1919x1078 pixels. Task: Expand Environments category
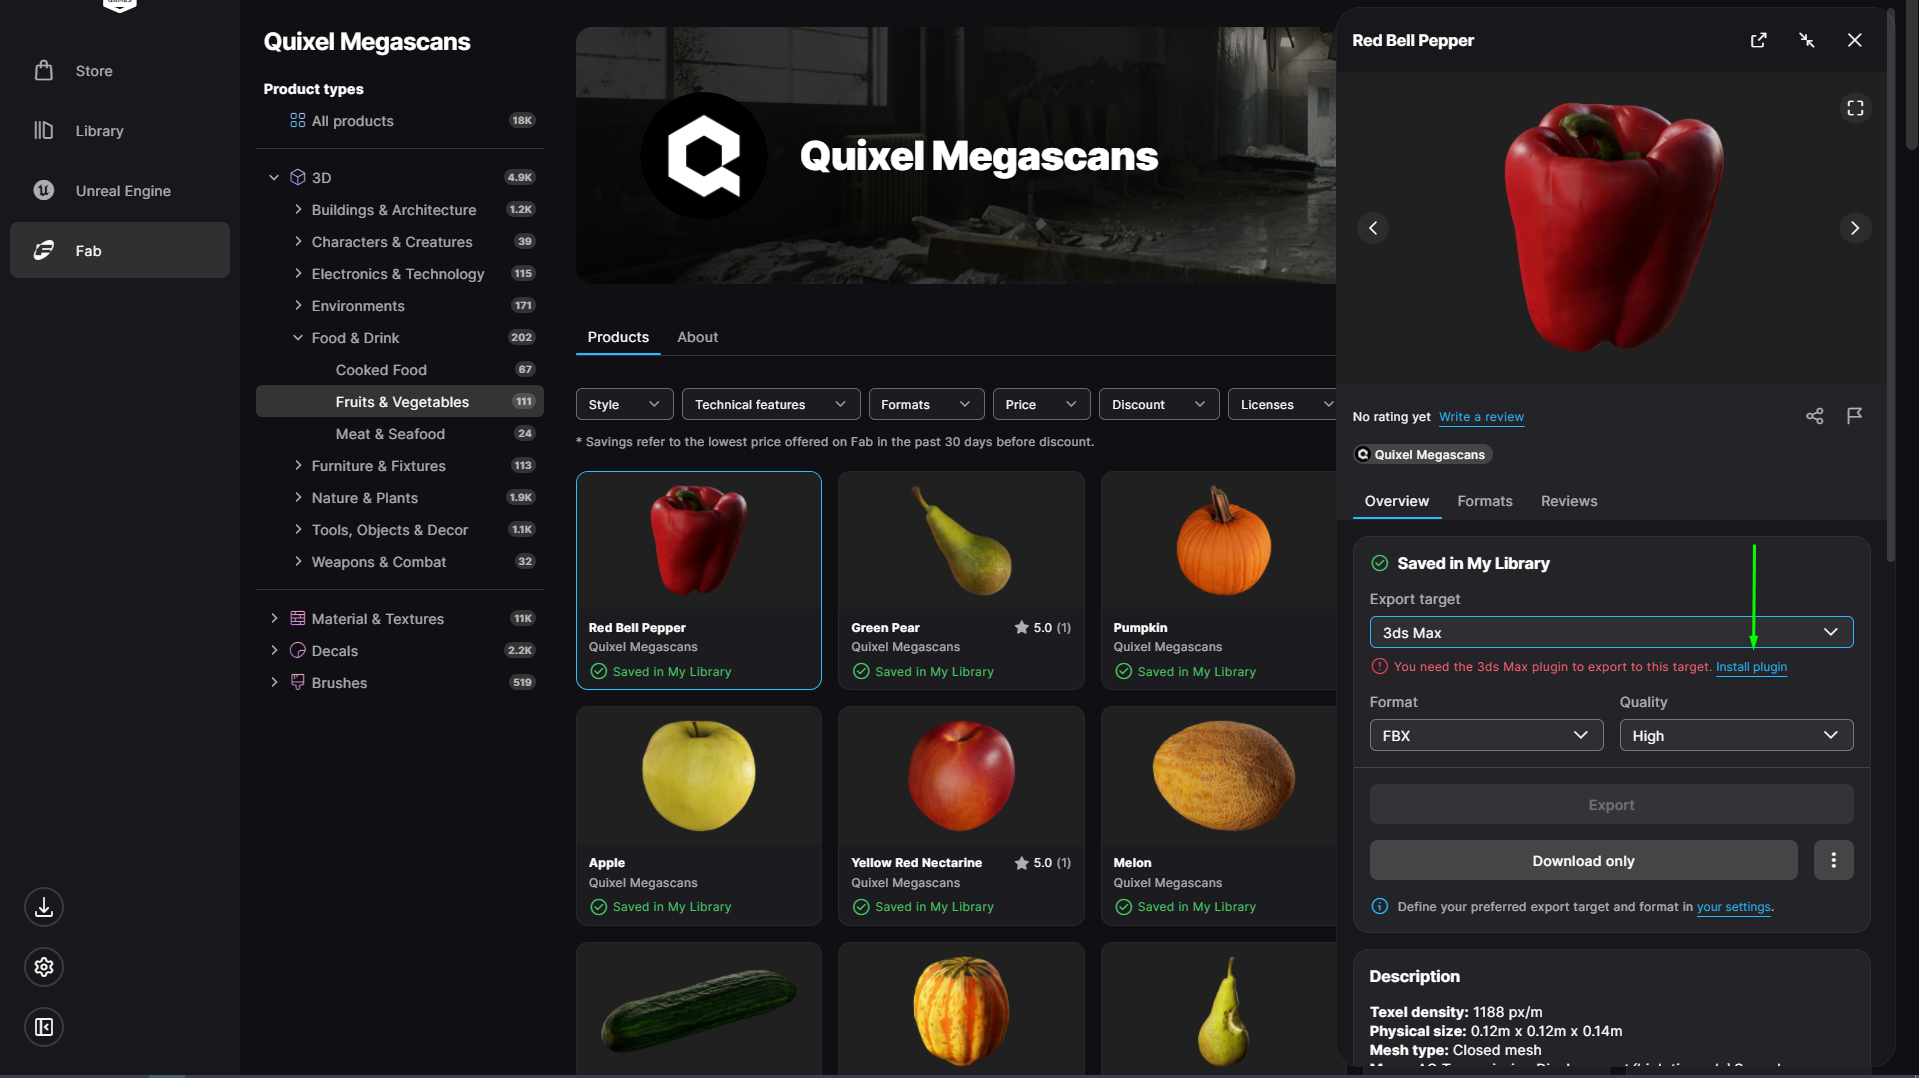coord(298,306)
